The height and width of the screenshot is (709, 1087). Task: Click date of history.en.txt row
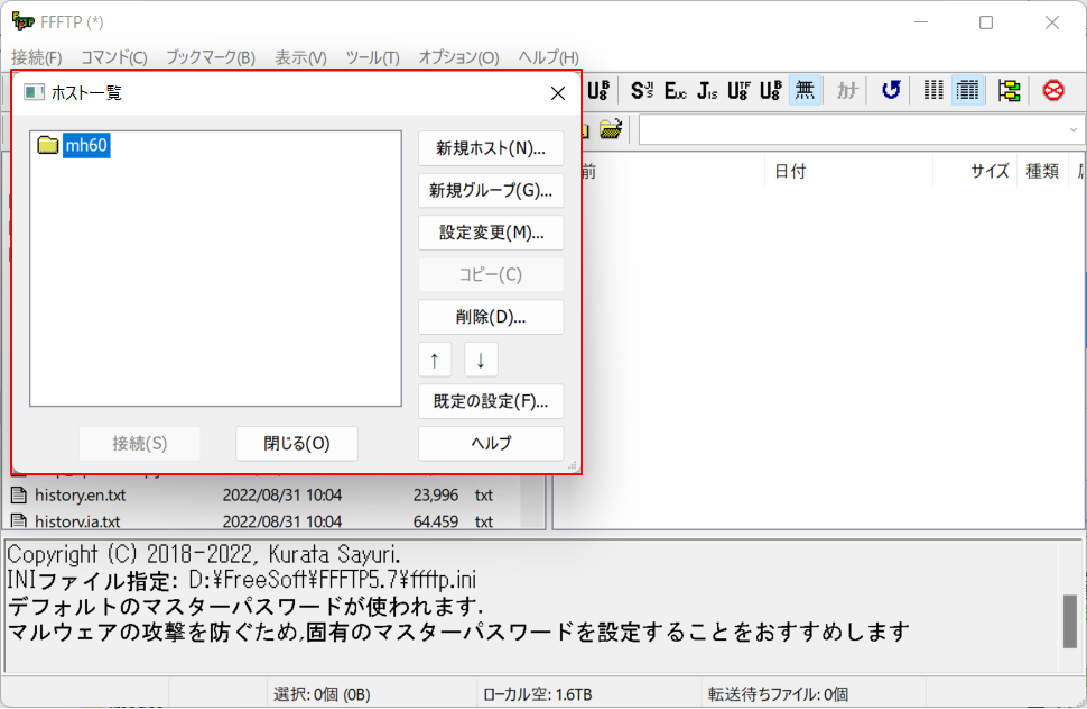click(282, 495)
